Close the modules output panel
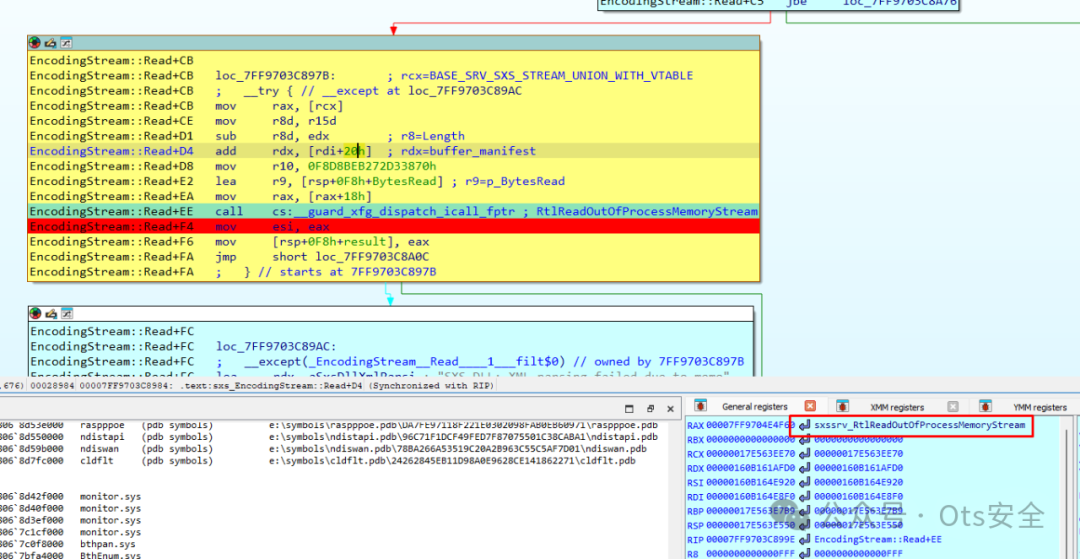 [x=672, y=408]
